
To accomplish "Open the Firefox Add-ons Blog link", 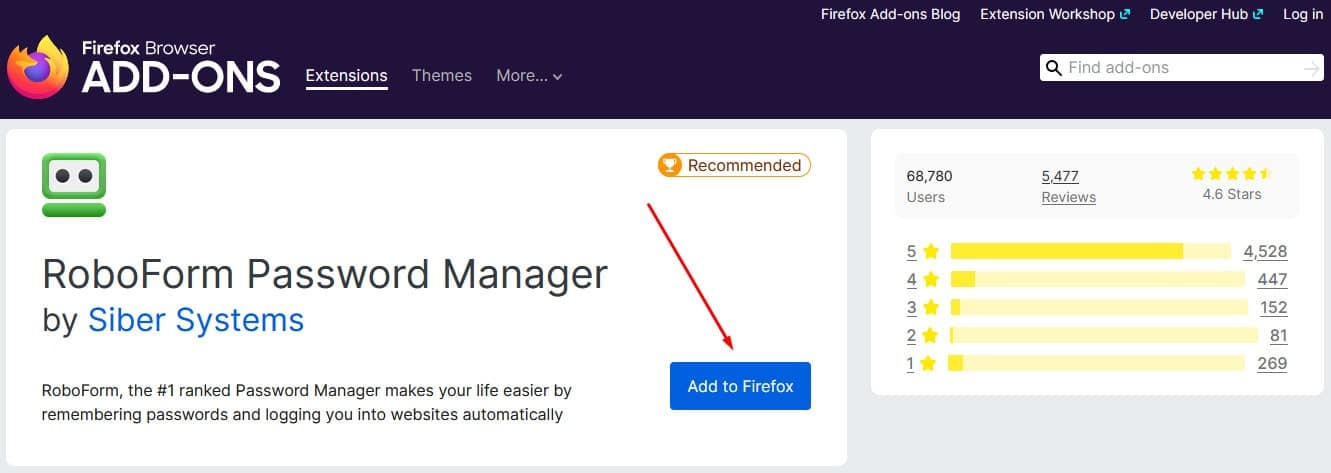I will [890, 14].
